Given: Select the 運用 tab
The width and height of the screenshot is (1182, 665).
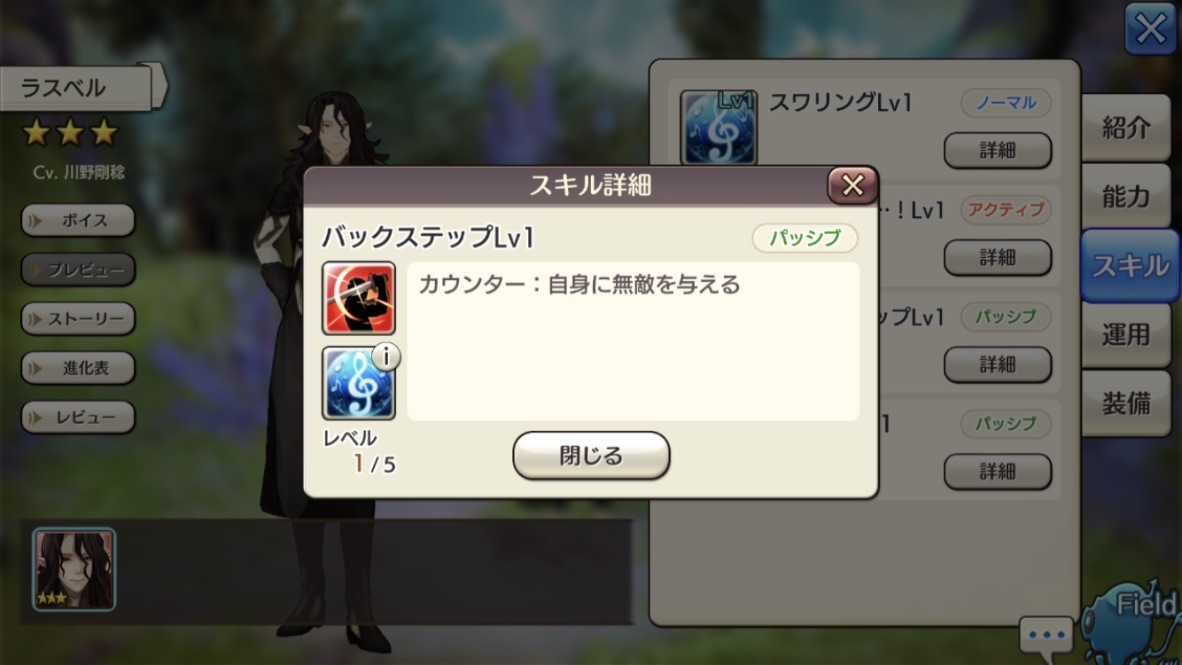Looking at the screenshot, I should pyautogui.click(x=1126, y=334).
